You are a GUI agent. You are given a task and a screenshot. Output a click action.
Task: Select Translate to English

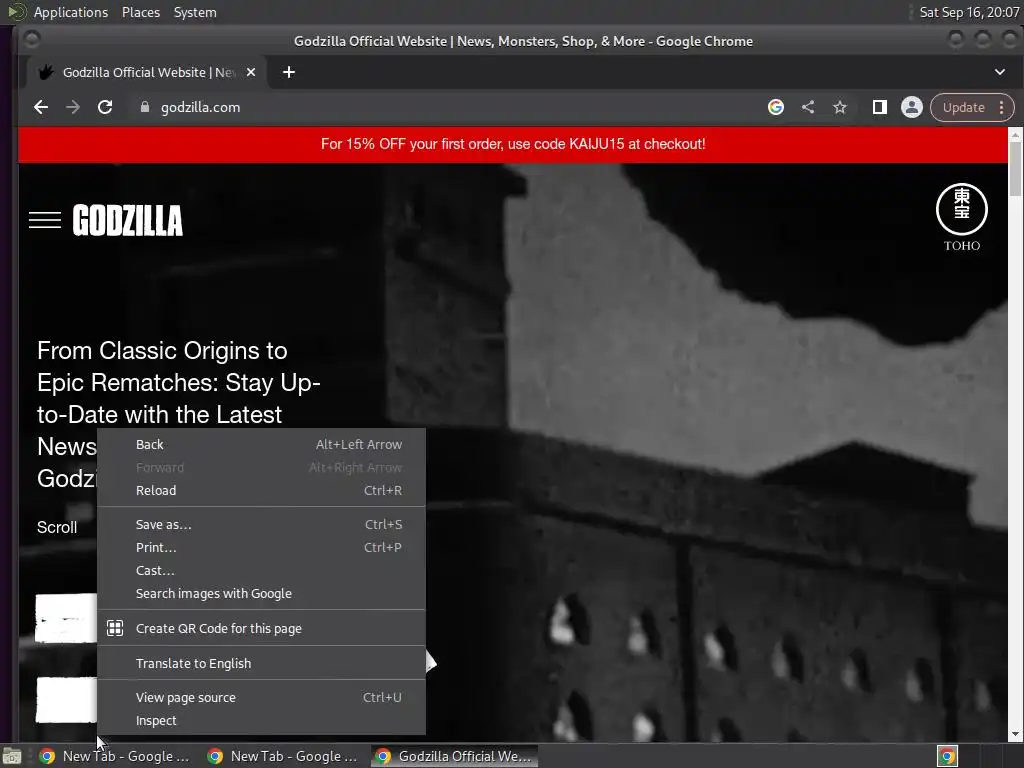tap(261, 663)
